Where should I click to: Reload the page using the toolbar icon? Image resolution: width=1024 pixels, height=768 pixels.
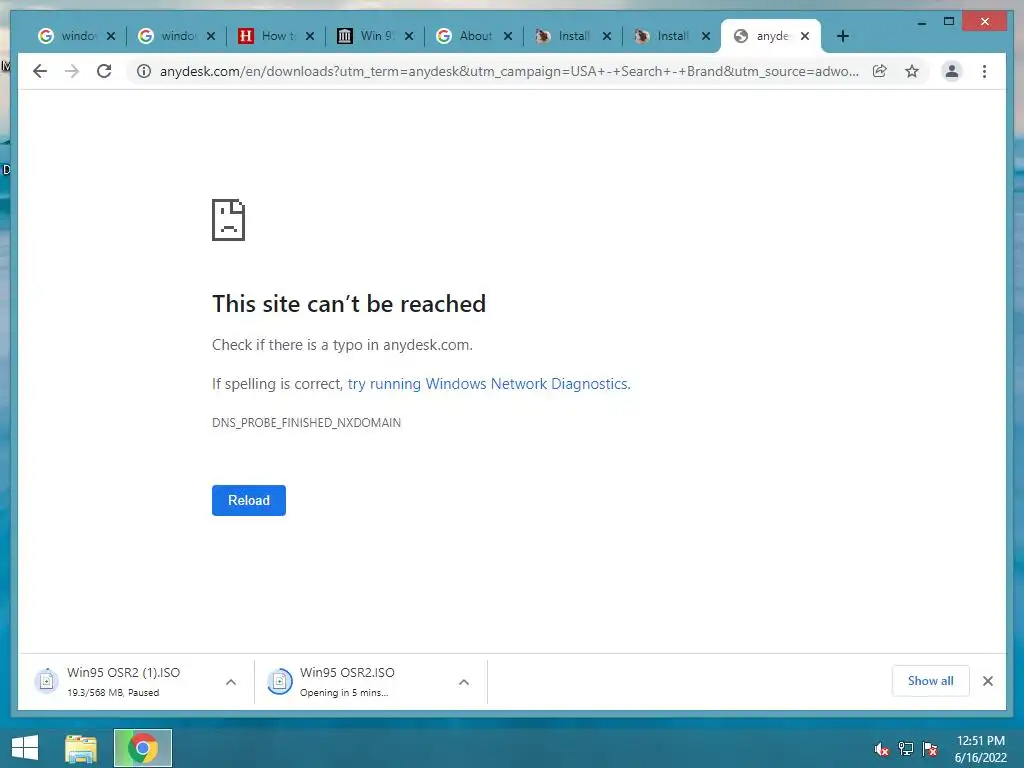104,71
